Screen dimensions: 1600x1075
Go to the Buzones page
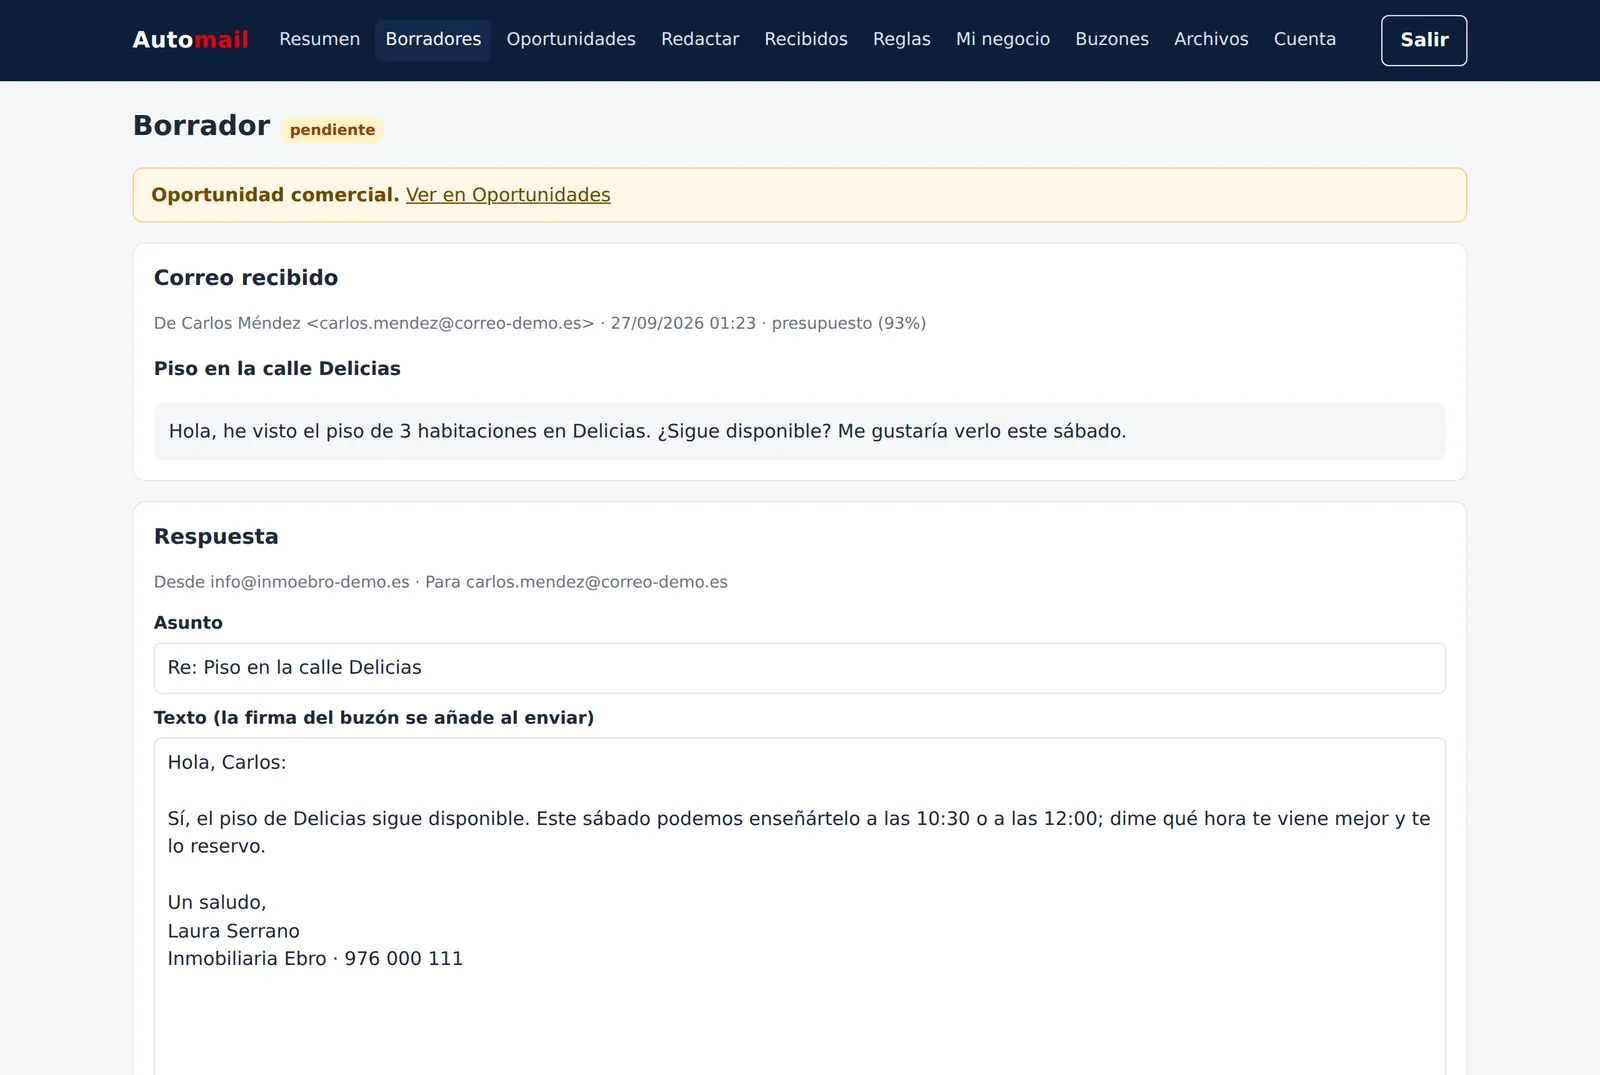click(x=1112, y=40)
